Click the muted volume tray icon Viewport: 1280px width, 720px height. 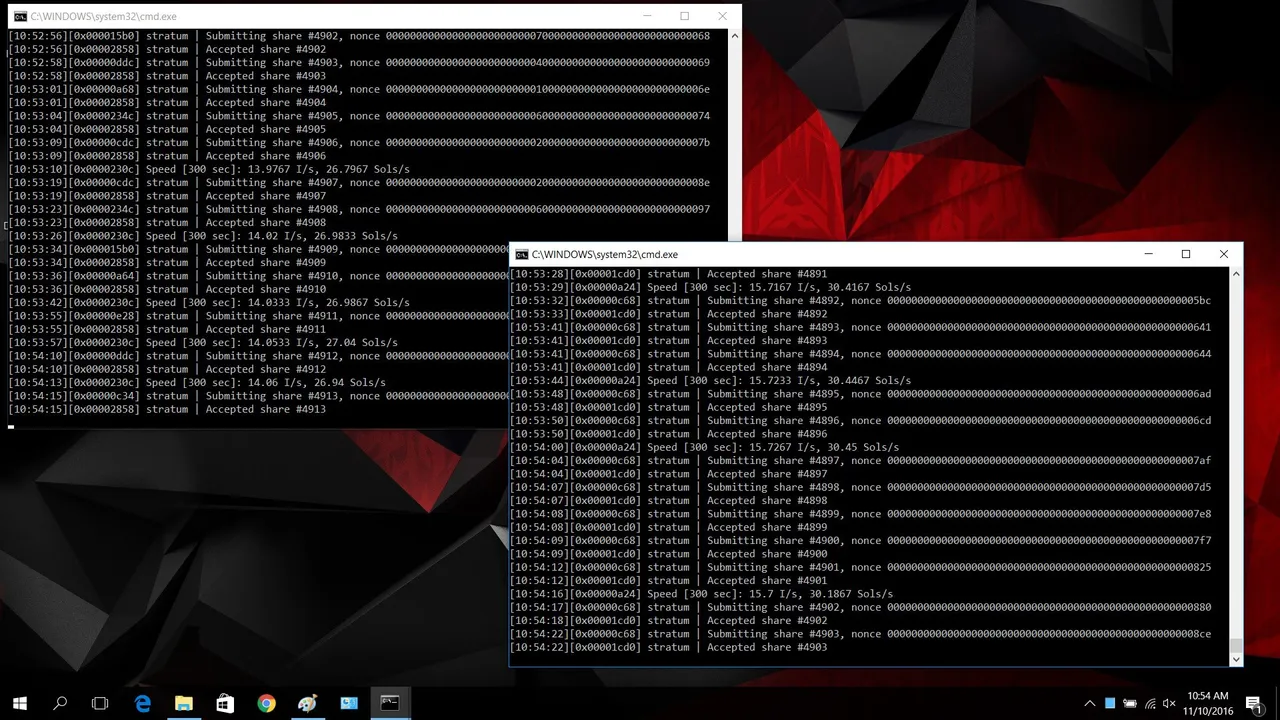(x=1169, y=703)
